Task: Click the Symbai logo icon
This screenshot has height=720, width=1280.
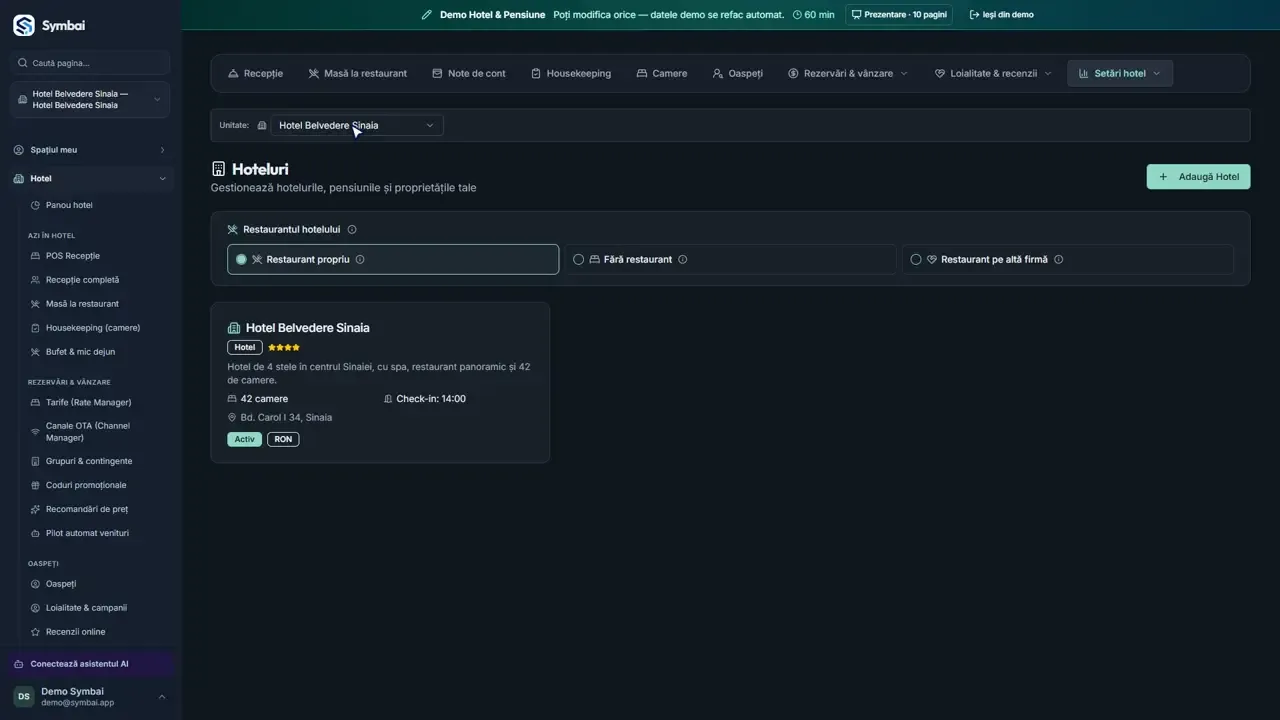Action: (23, 26)
